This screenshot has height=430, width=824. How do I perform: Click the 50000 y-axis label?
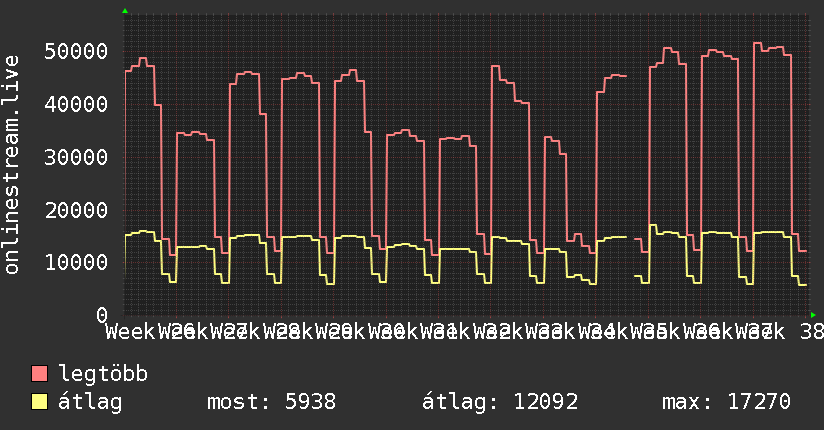(76, 52)
